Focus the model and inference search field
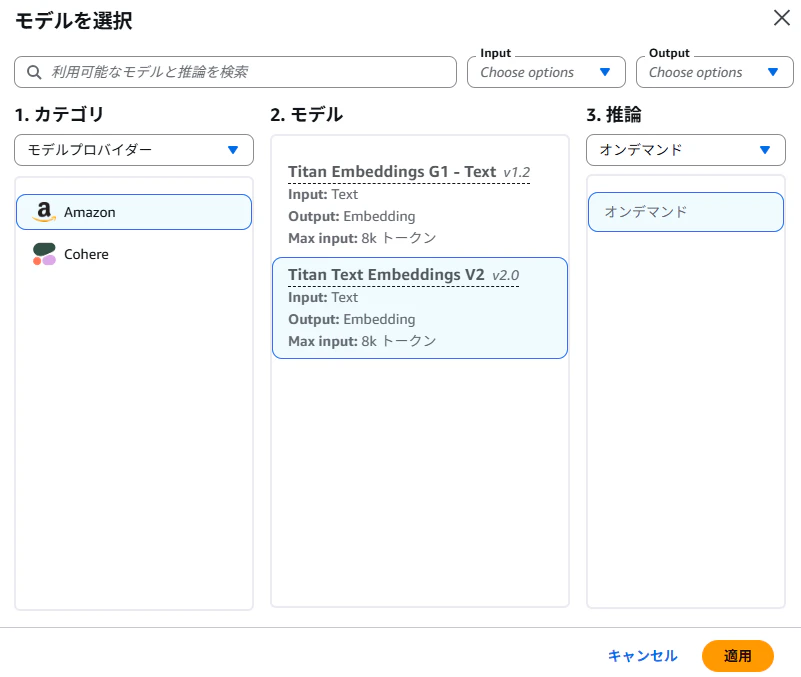801x677 pixels. [235, 72]
